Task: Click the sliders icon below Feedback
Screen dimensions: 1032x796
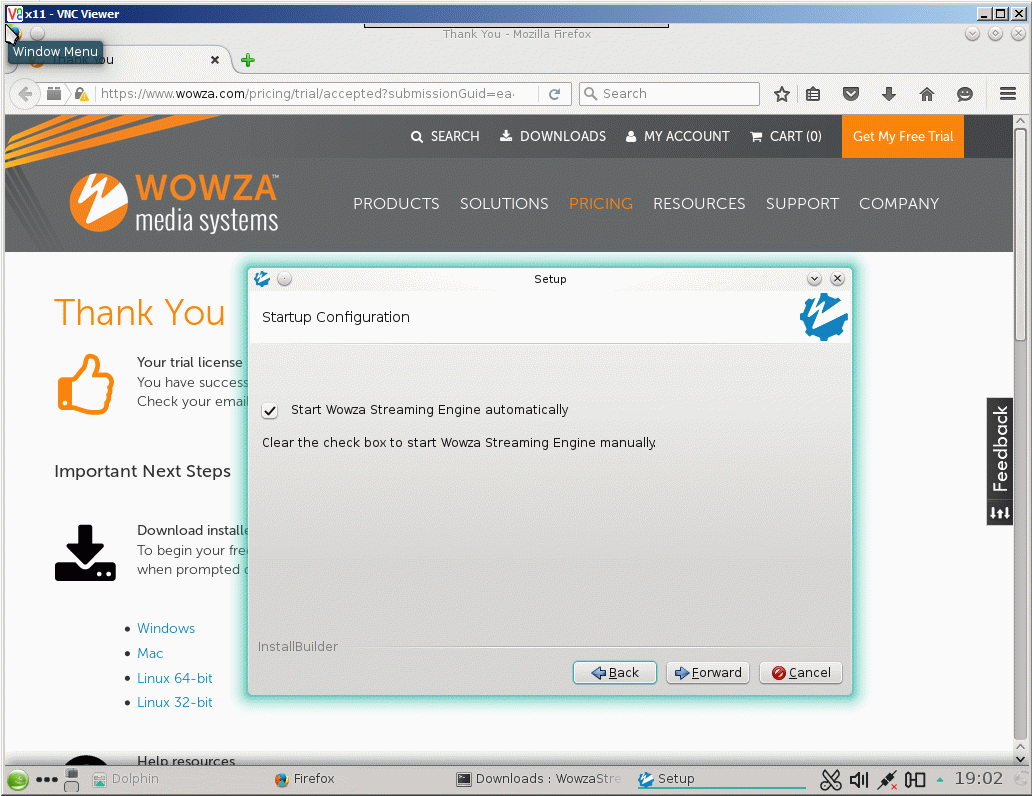Action: pos(1000,513)
